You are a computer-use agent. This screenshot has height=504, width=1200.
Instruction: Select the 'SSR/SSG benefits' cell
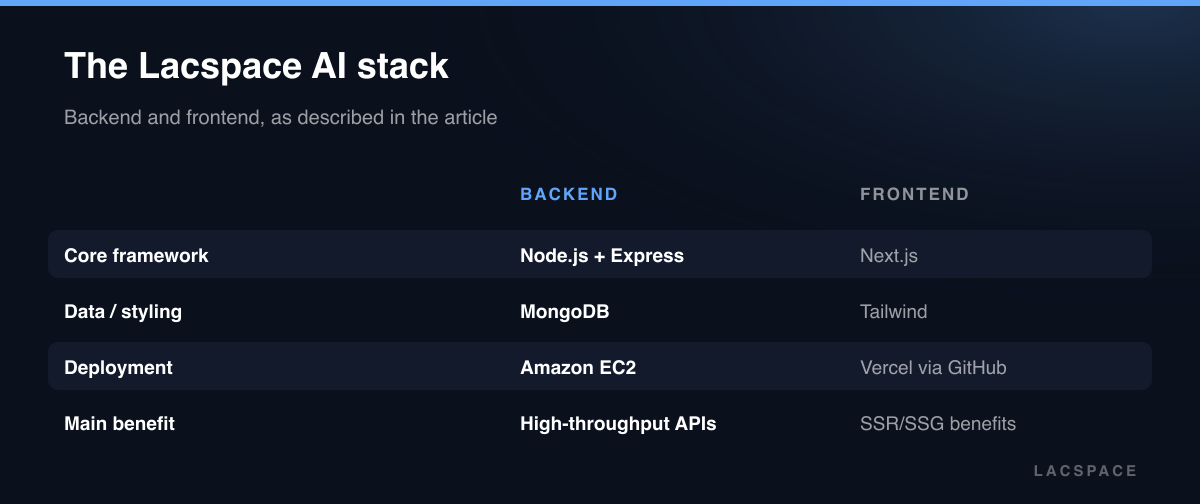coord(938,423)
